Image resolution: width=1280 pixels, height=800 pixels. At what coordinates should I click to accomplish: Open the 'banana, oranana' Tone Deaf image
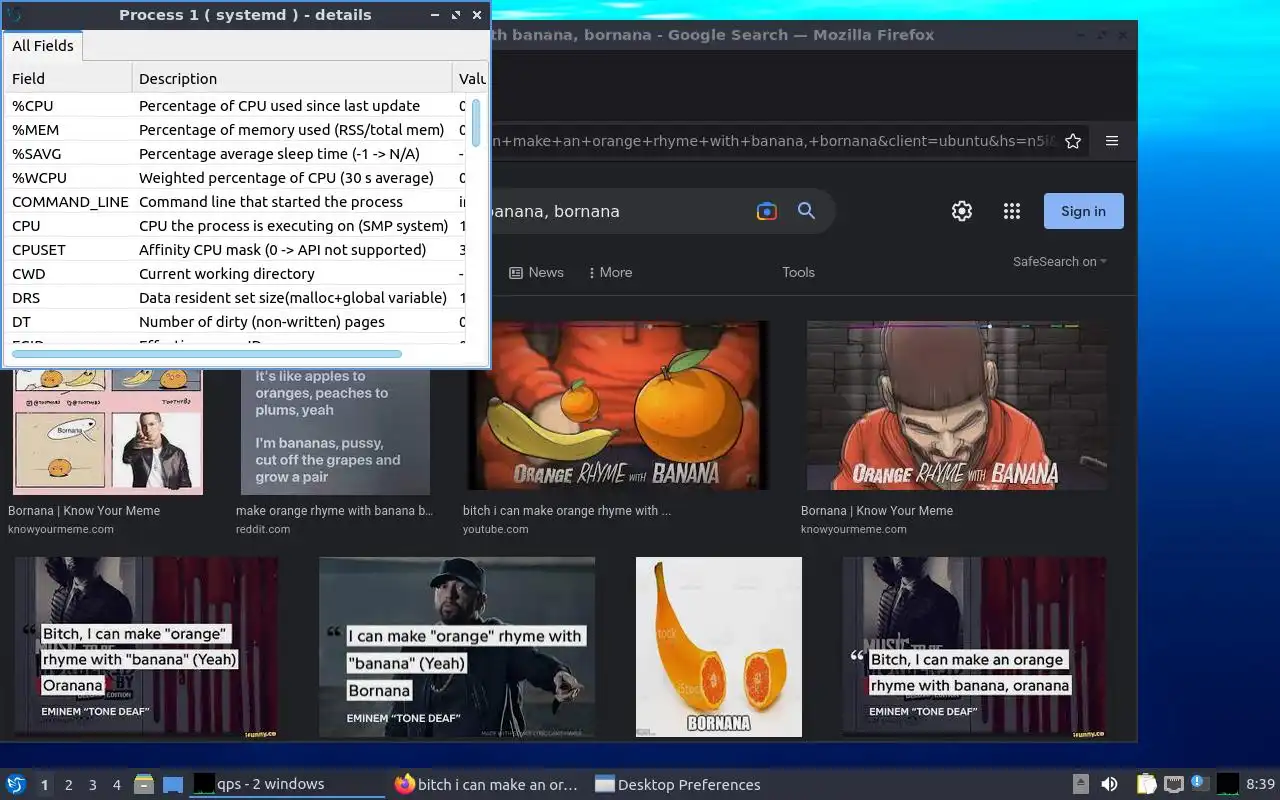[x=975, y=647]
